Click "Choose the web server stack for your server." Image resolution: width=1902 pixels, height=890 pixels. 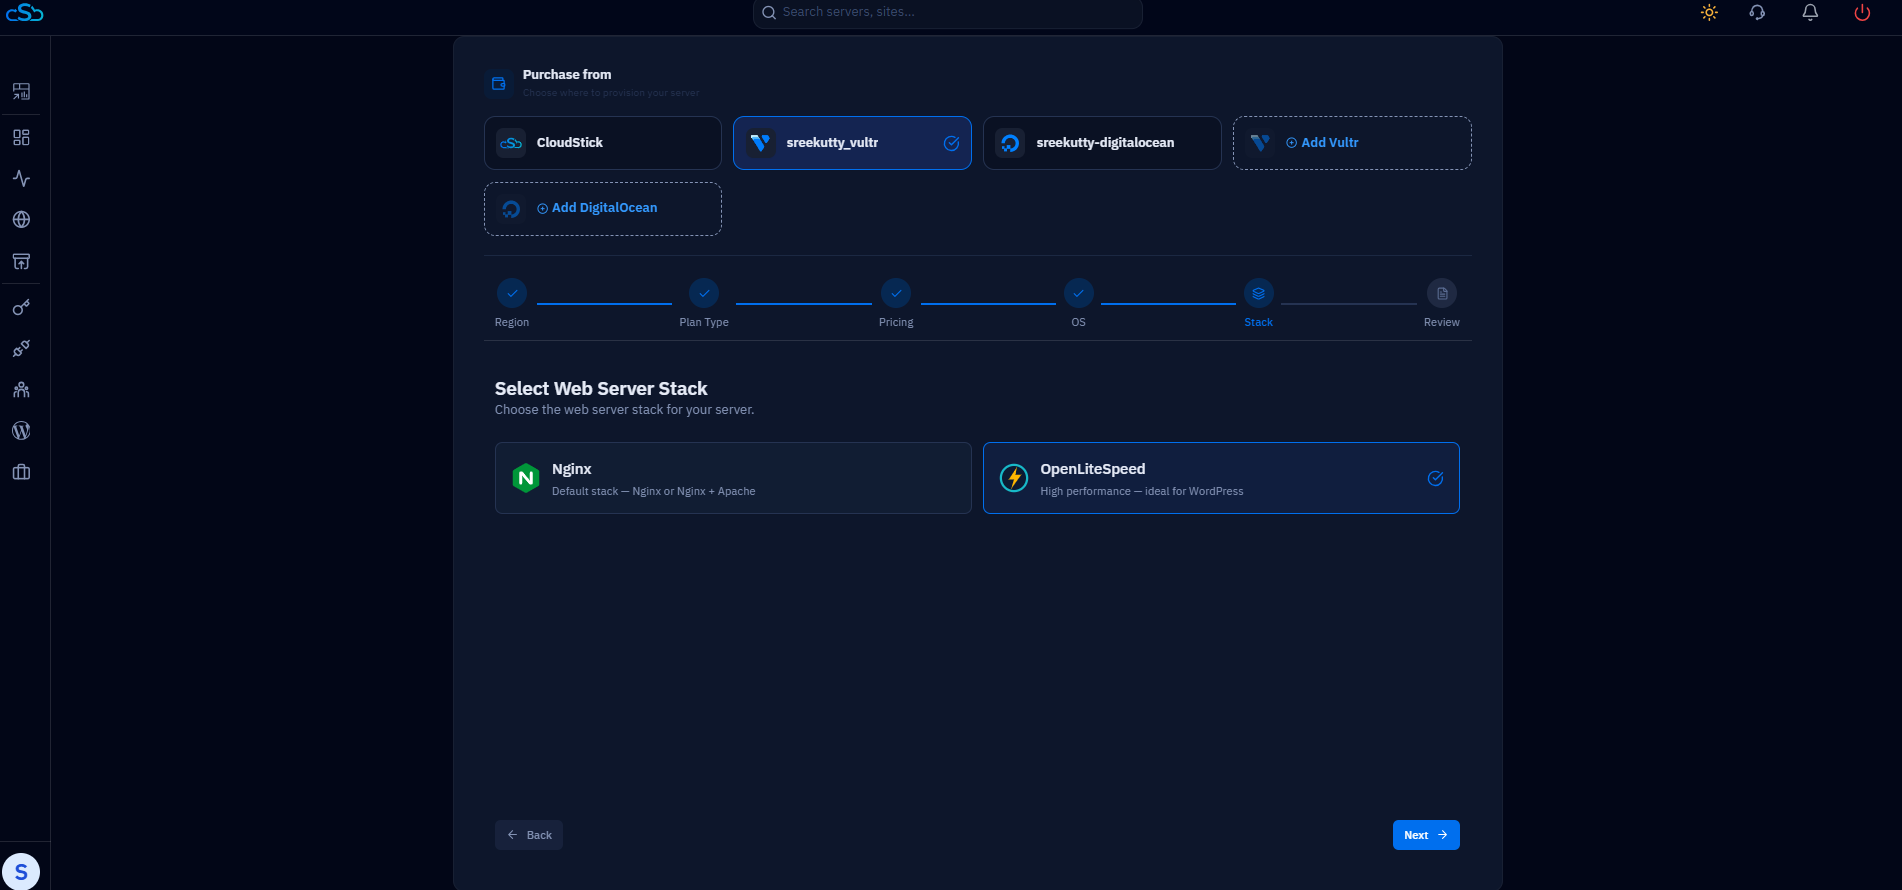(x=625, y=410)
